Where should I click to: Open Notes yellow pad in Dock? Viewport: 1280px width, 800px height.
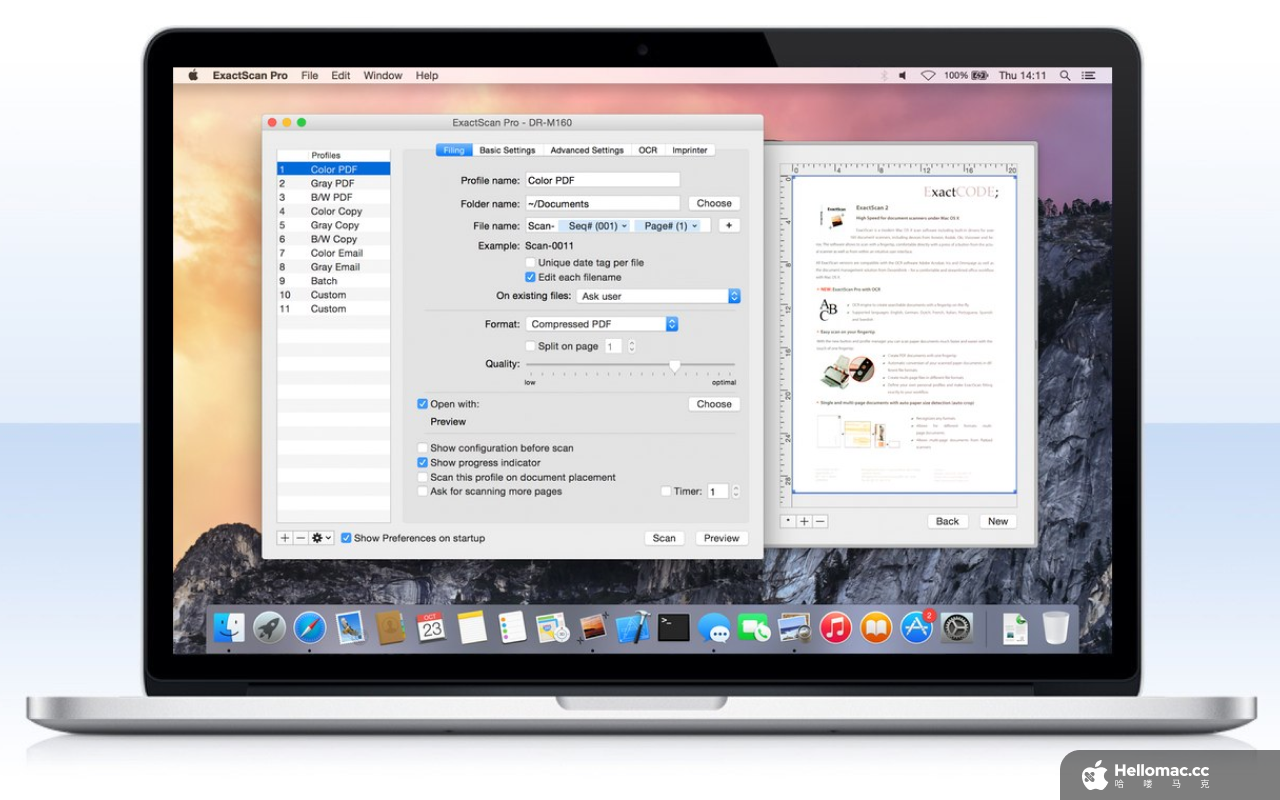click(471, 628)
